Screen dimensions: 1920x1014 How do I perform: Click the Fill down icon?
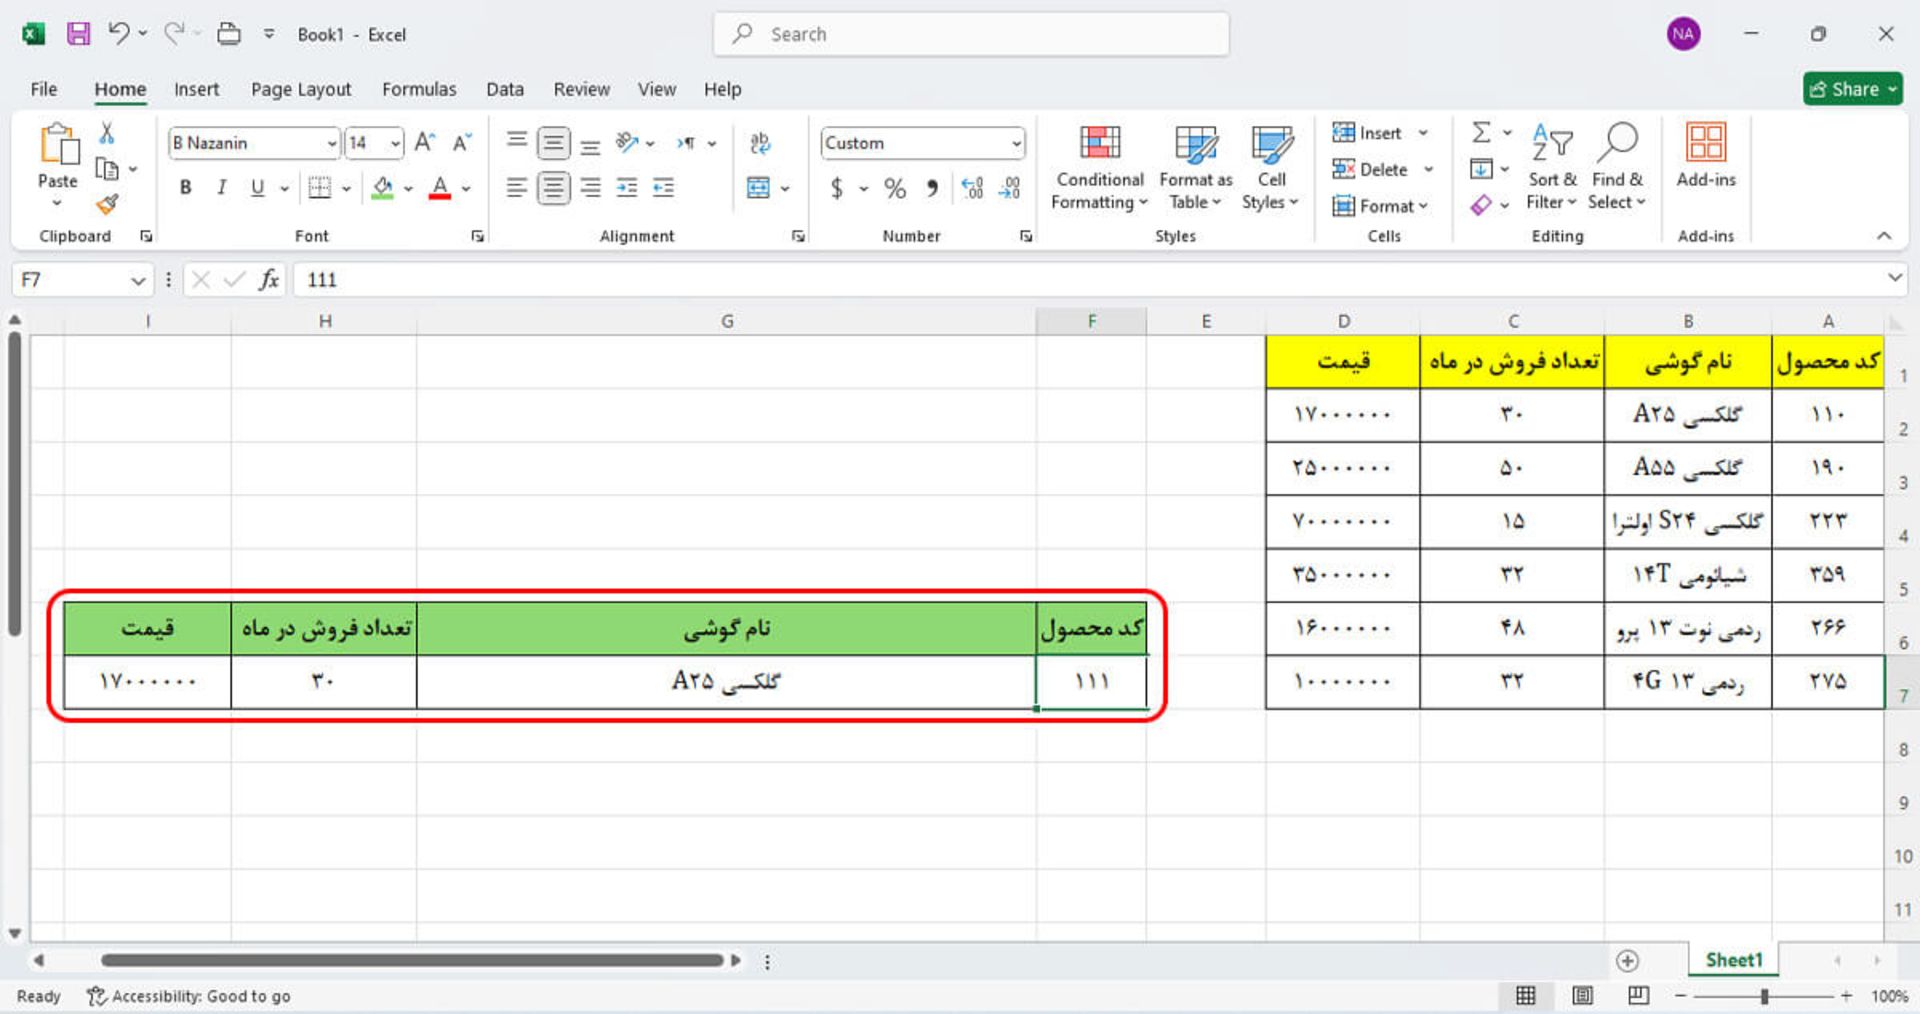pos(1481,169)
